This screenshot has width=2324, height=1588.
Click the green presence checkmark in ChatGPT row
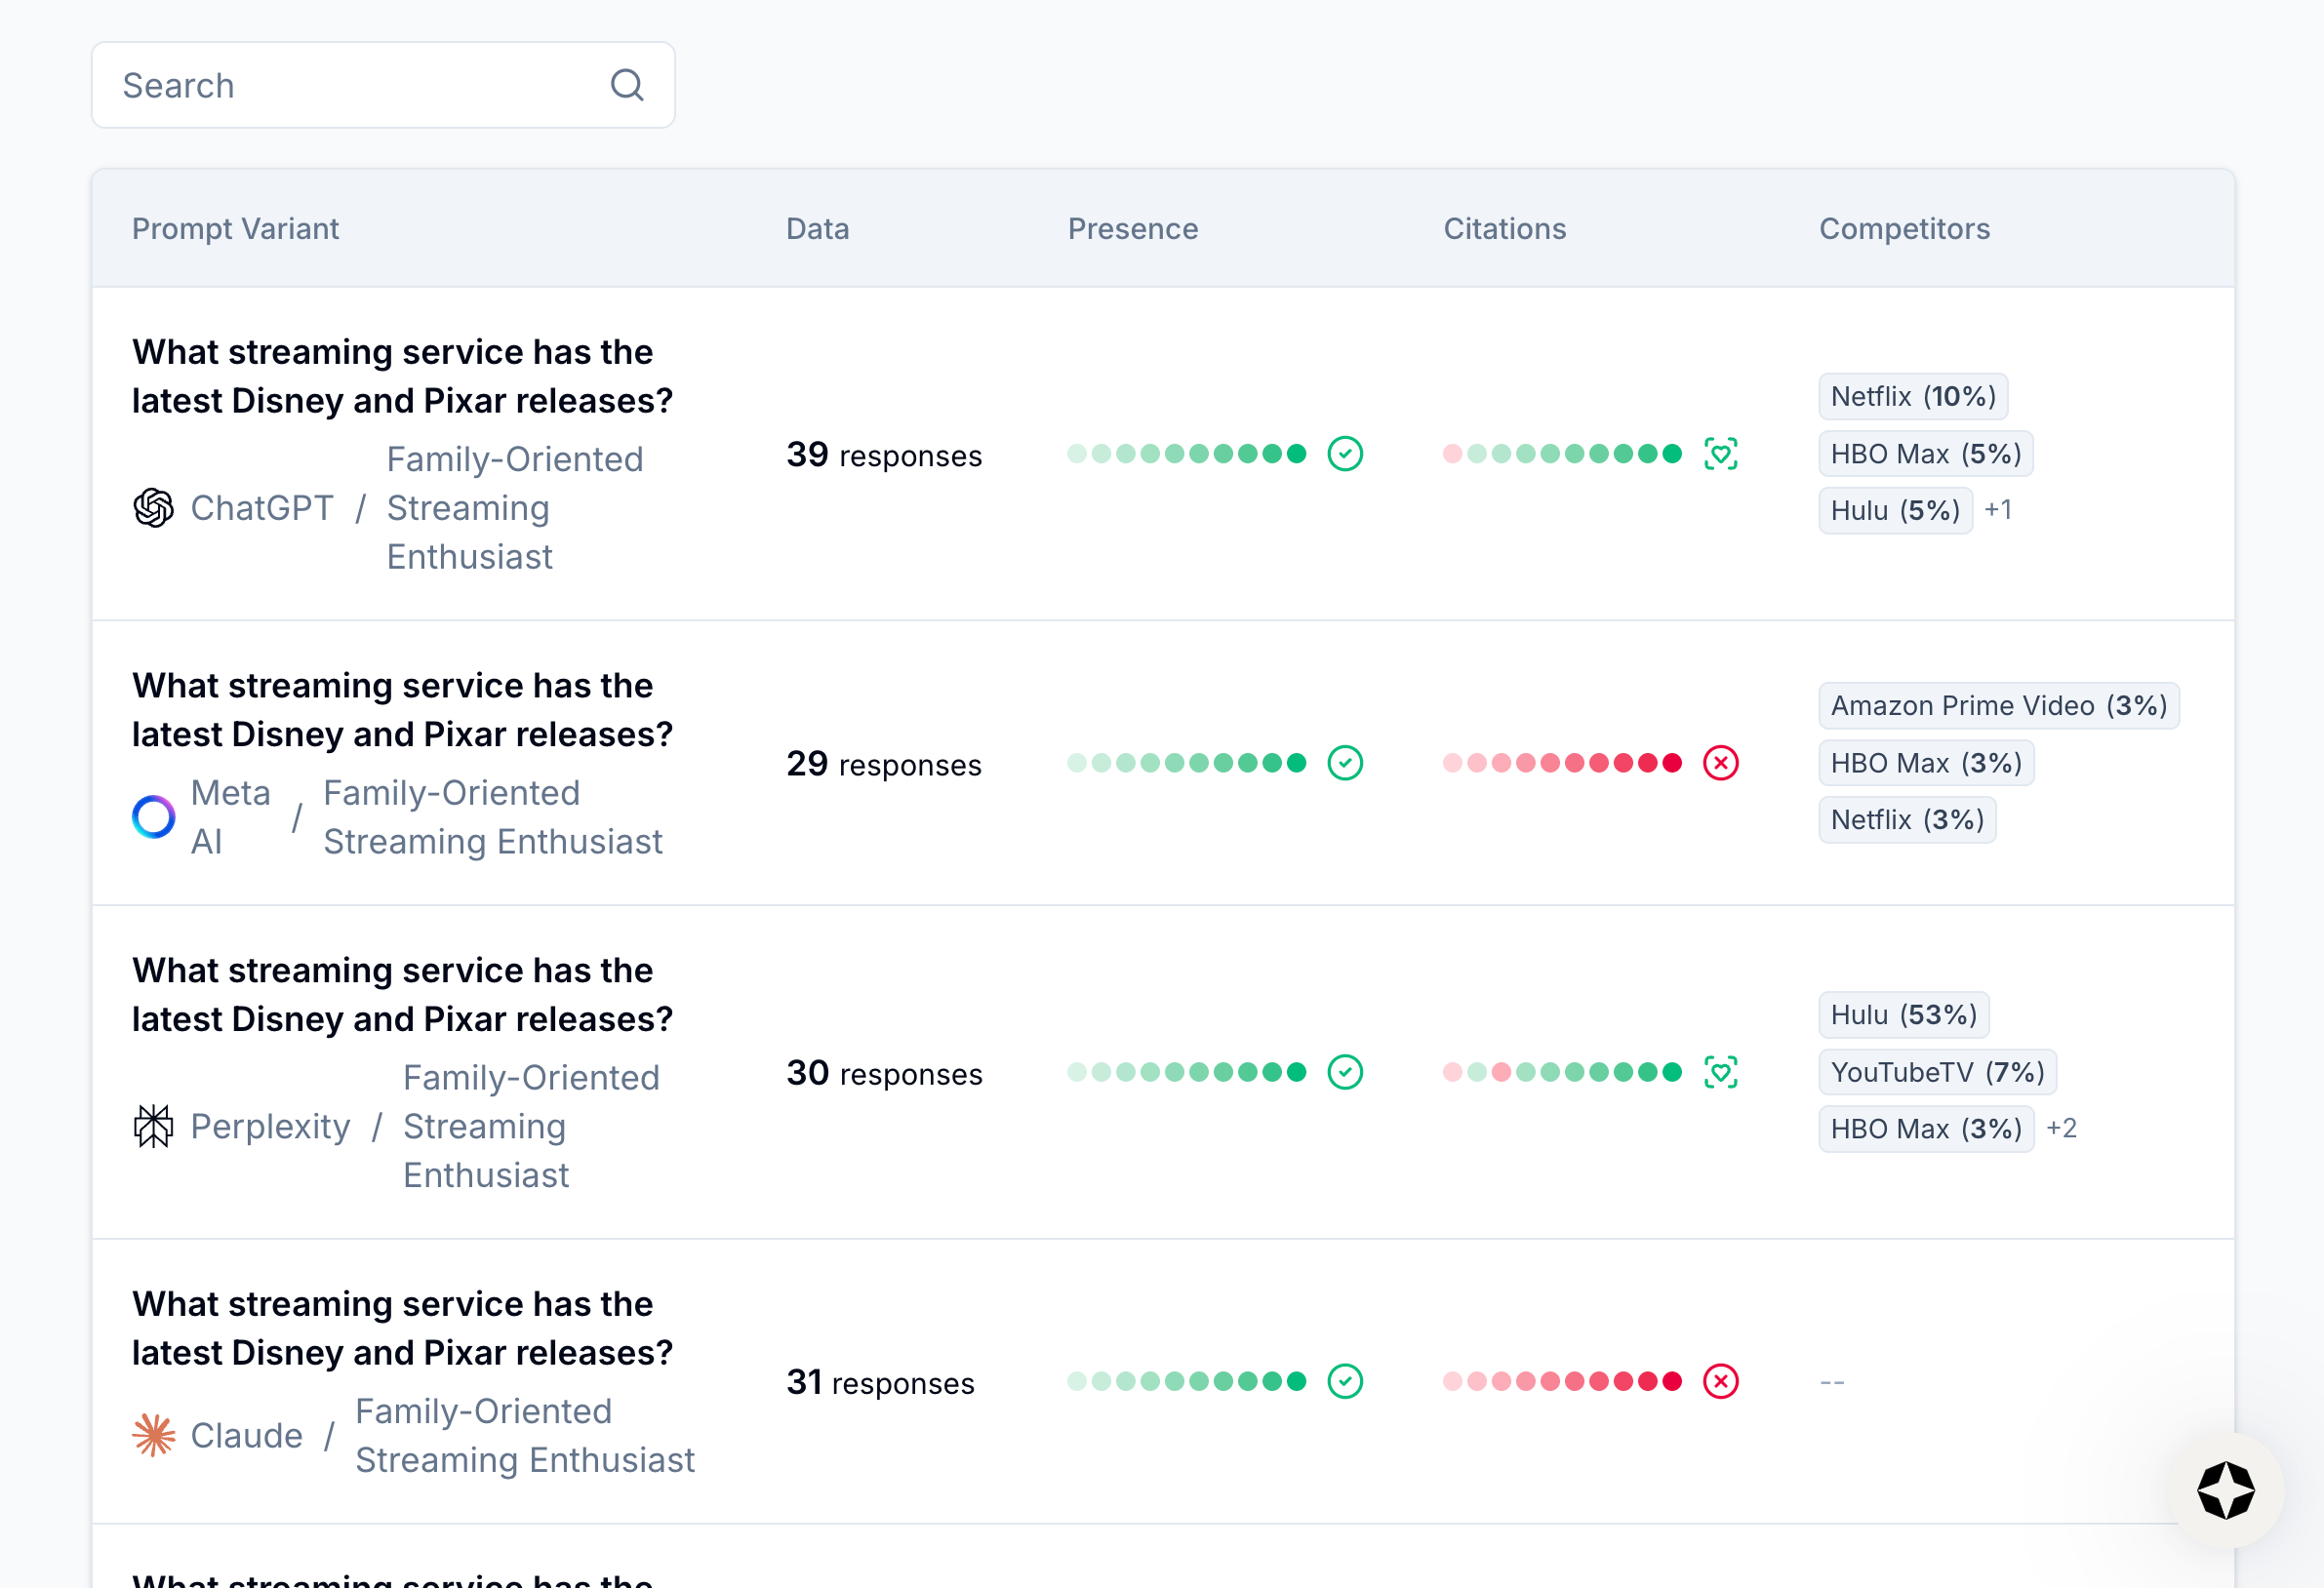pyautogui.click(x=1345, y=454)
